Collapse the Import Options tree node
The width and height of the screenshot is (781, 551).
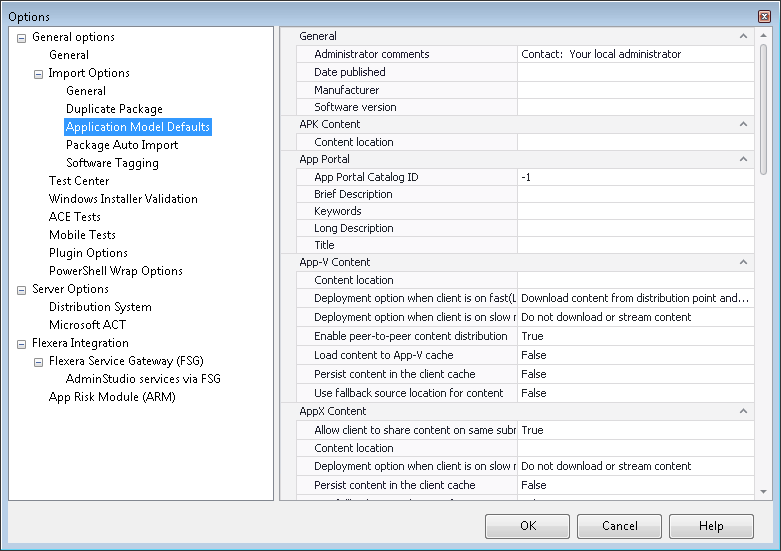coord(39,73)
